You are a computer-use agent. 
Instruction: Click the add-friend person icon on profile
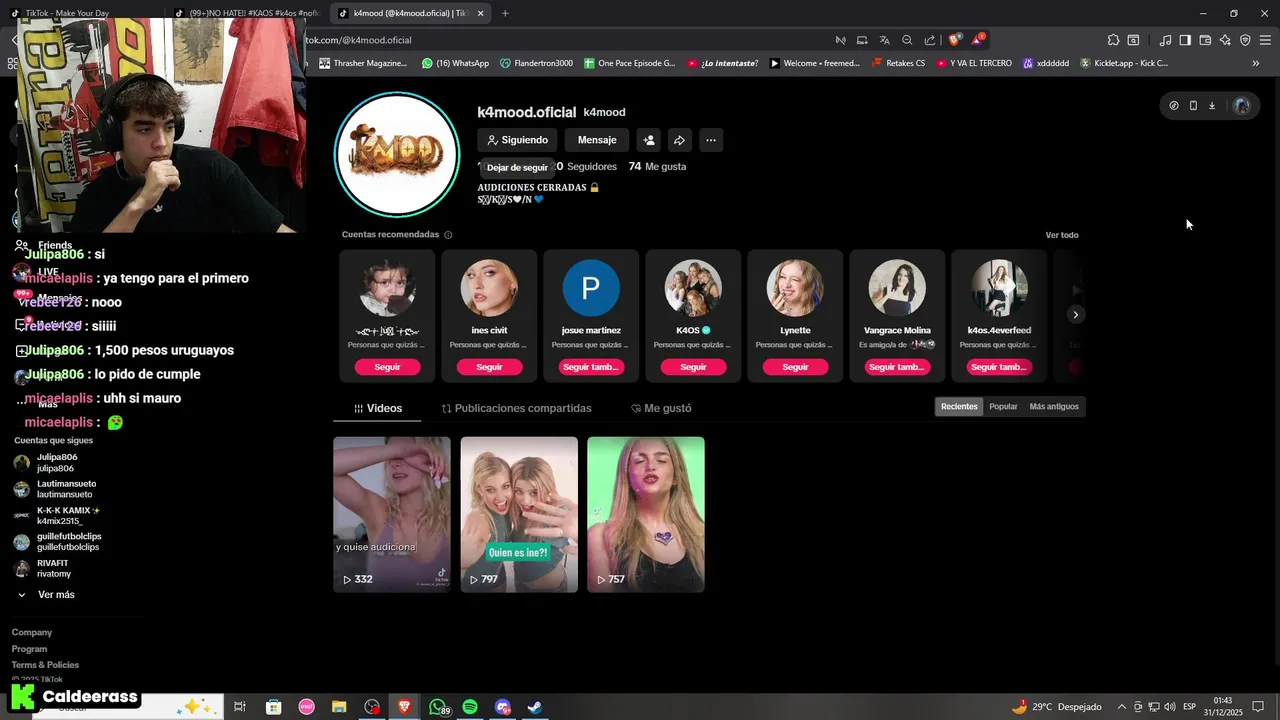click(x=649, y=140)
